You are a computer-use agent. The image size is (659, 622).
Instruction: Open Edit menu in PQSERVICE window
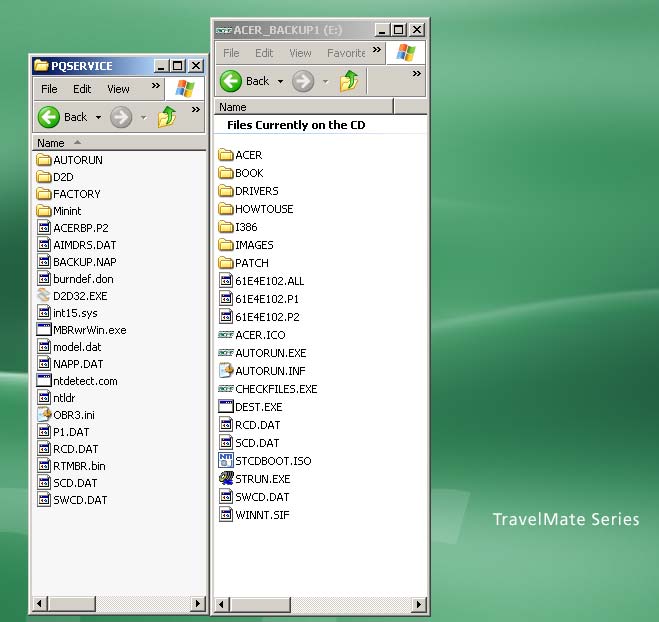click(x=82, y=89)
